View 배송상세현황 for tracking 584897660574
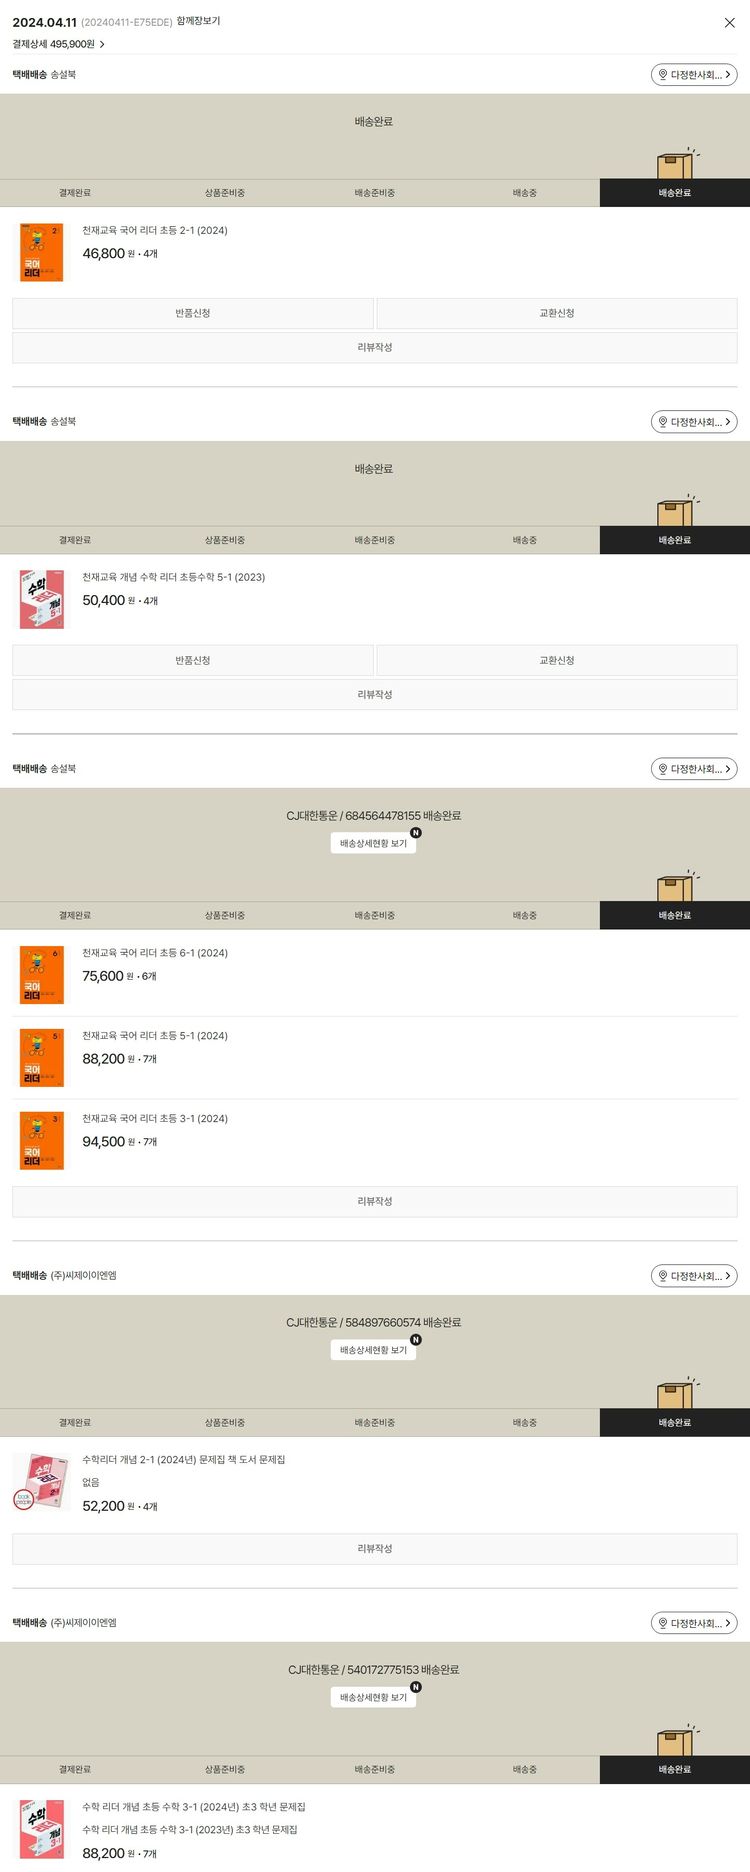 tap(373, 1350)
